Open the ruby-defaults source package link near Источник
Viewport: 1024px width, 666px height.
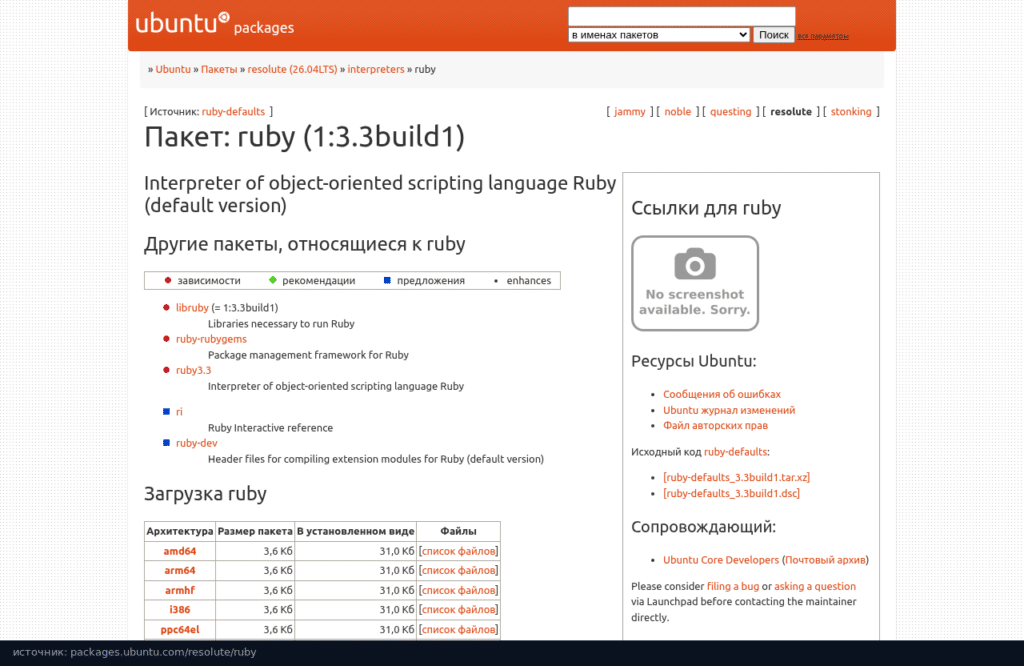(x=233, y=112)
